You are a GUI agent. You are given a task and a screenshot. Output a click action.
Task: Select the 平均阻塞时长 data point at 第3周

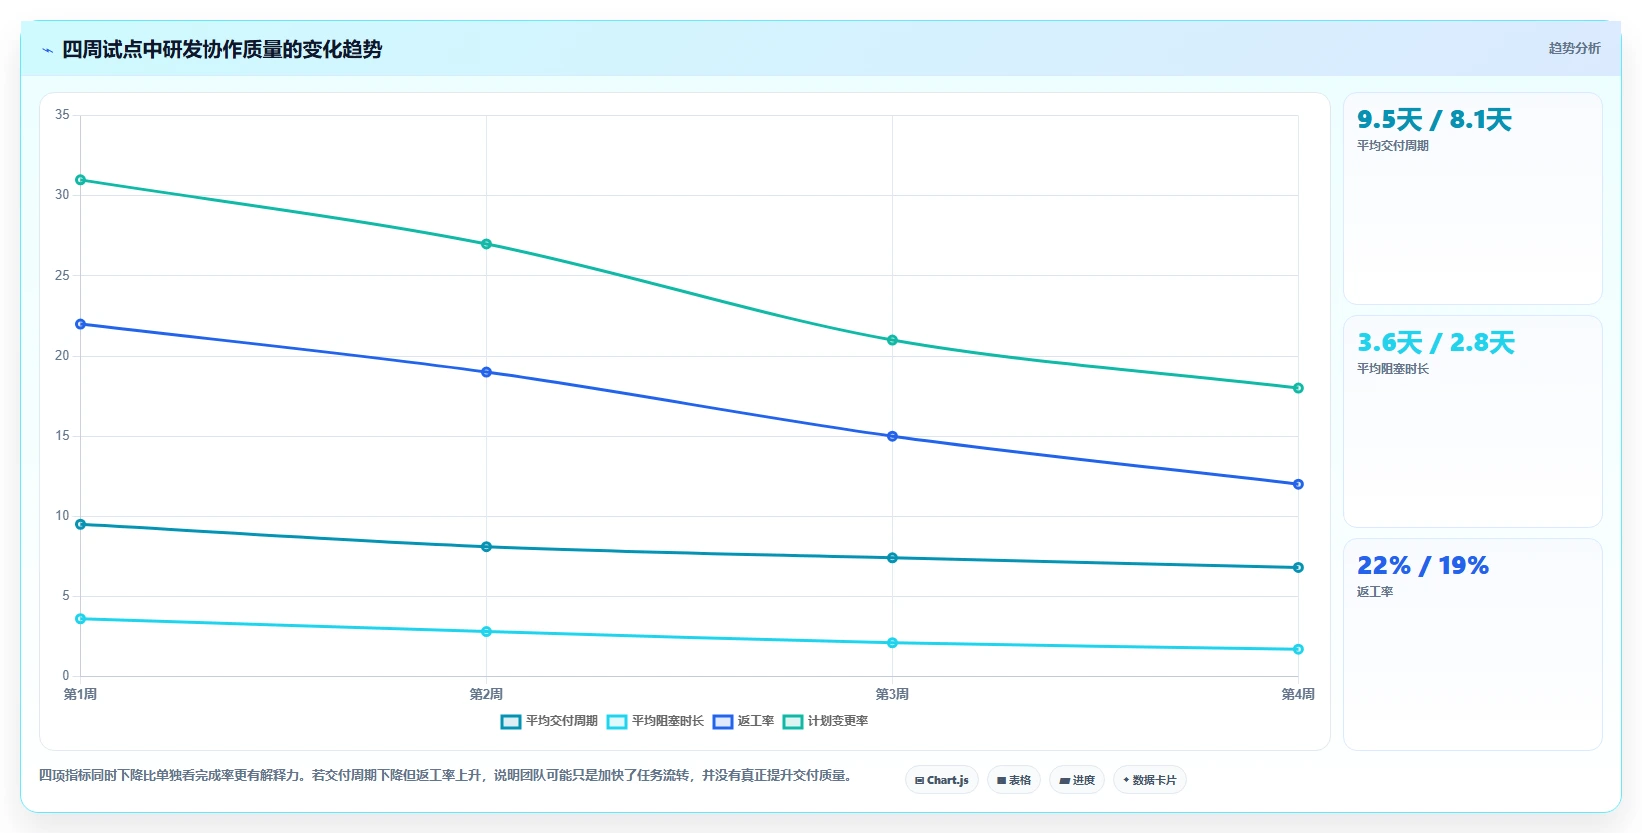coord(893,643)
